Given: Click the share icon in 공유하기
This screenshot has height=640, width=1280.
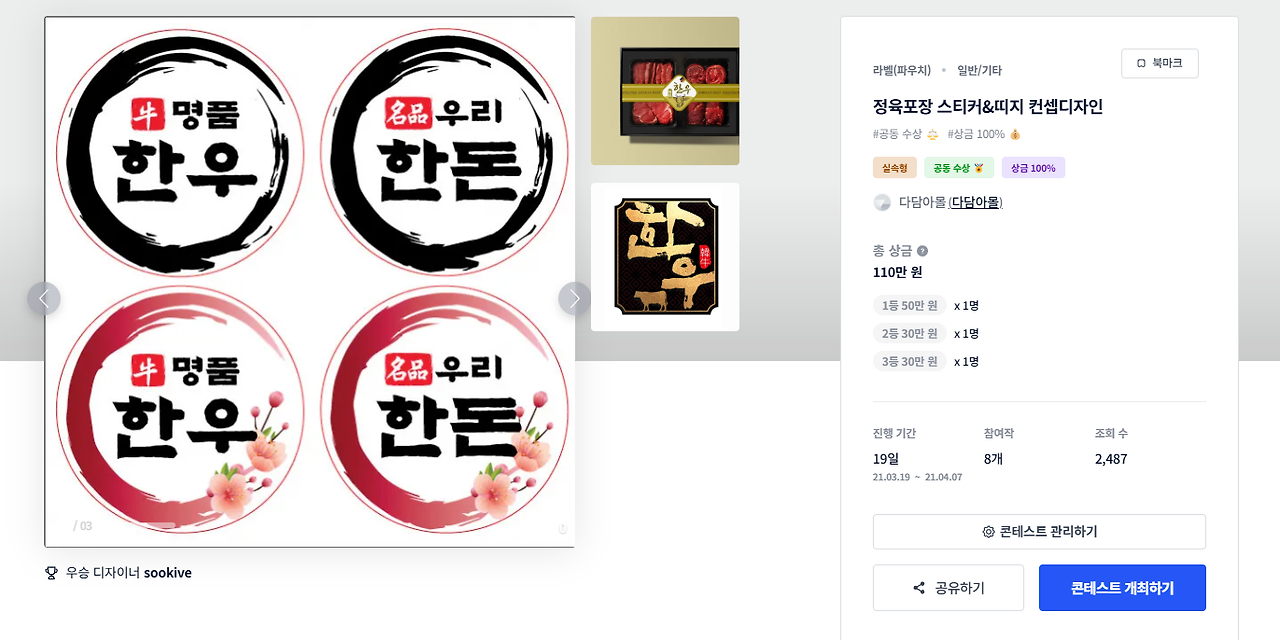Looking at the screenshot, I should pyautogui.click(x=919, y=588).
